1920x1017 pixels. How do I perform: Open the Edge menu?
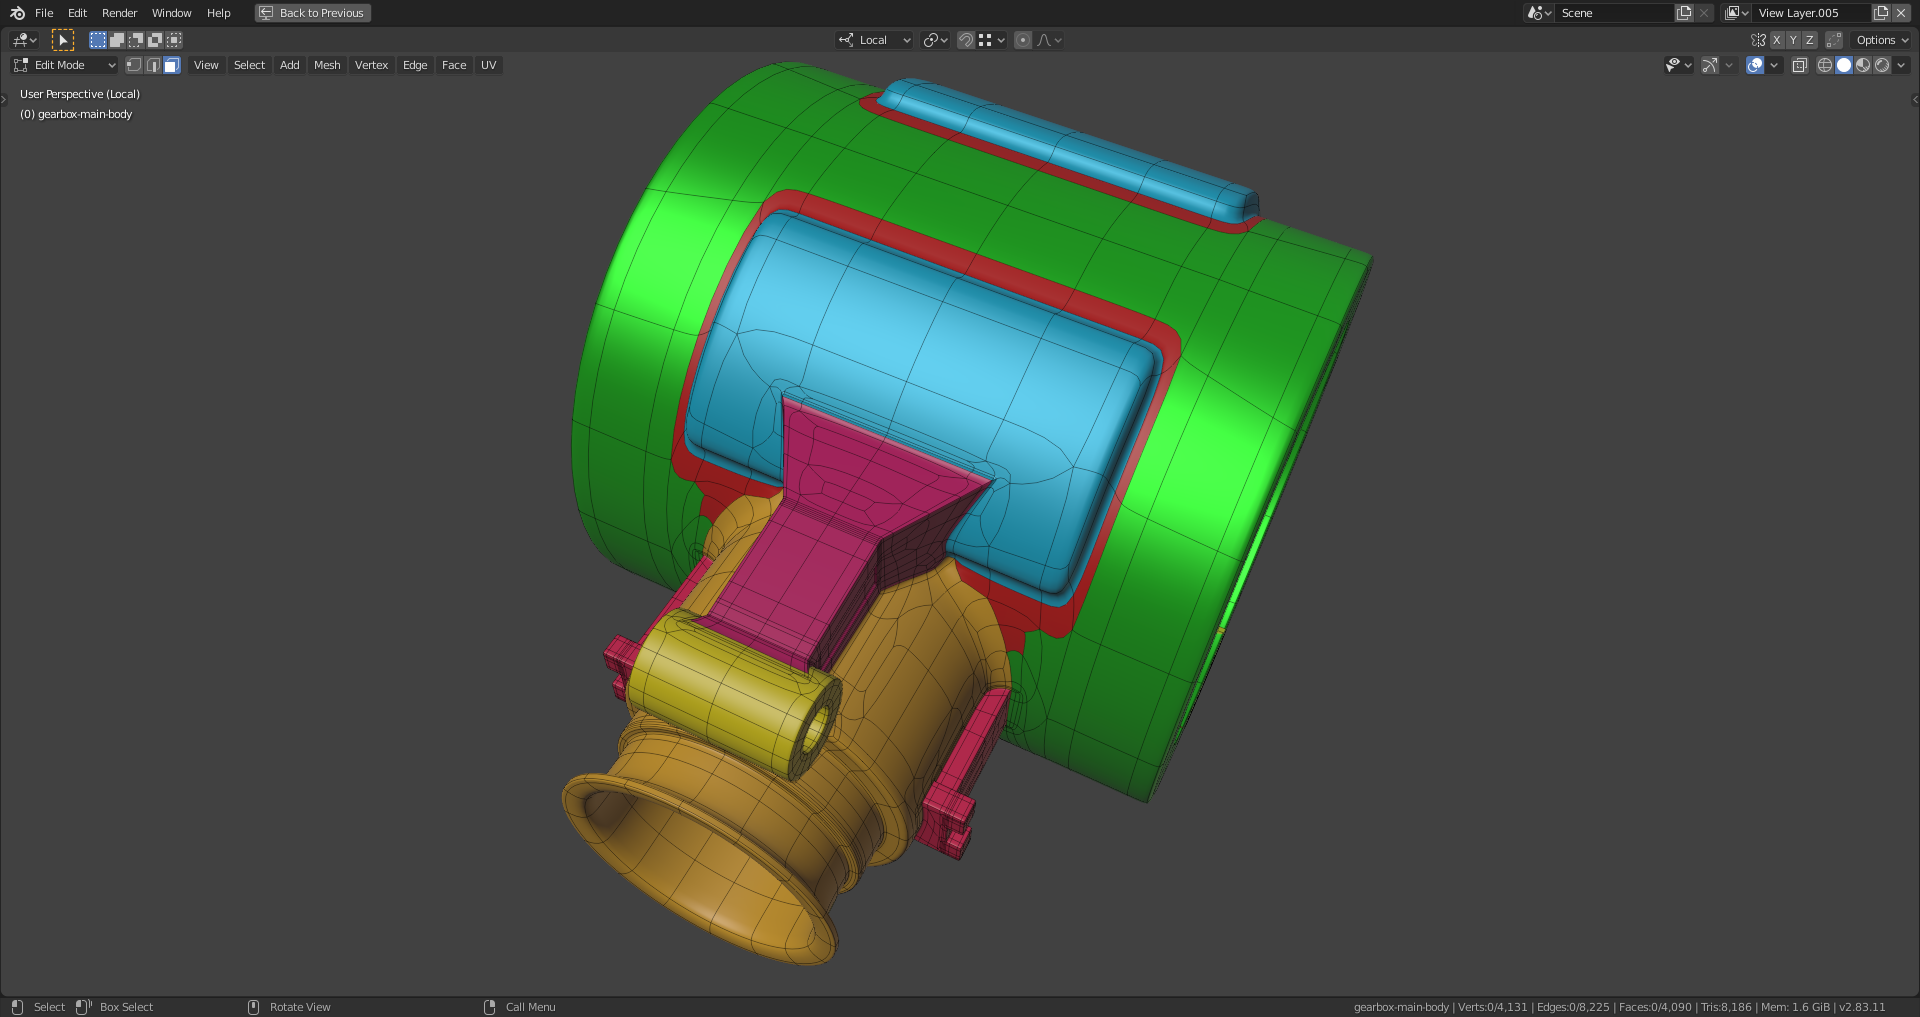[x=415, y=65]
